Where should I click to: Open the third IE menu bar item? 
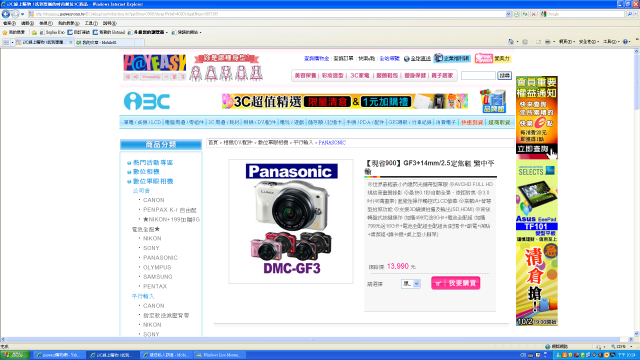(46, 23)
